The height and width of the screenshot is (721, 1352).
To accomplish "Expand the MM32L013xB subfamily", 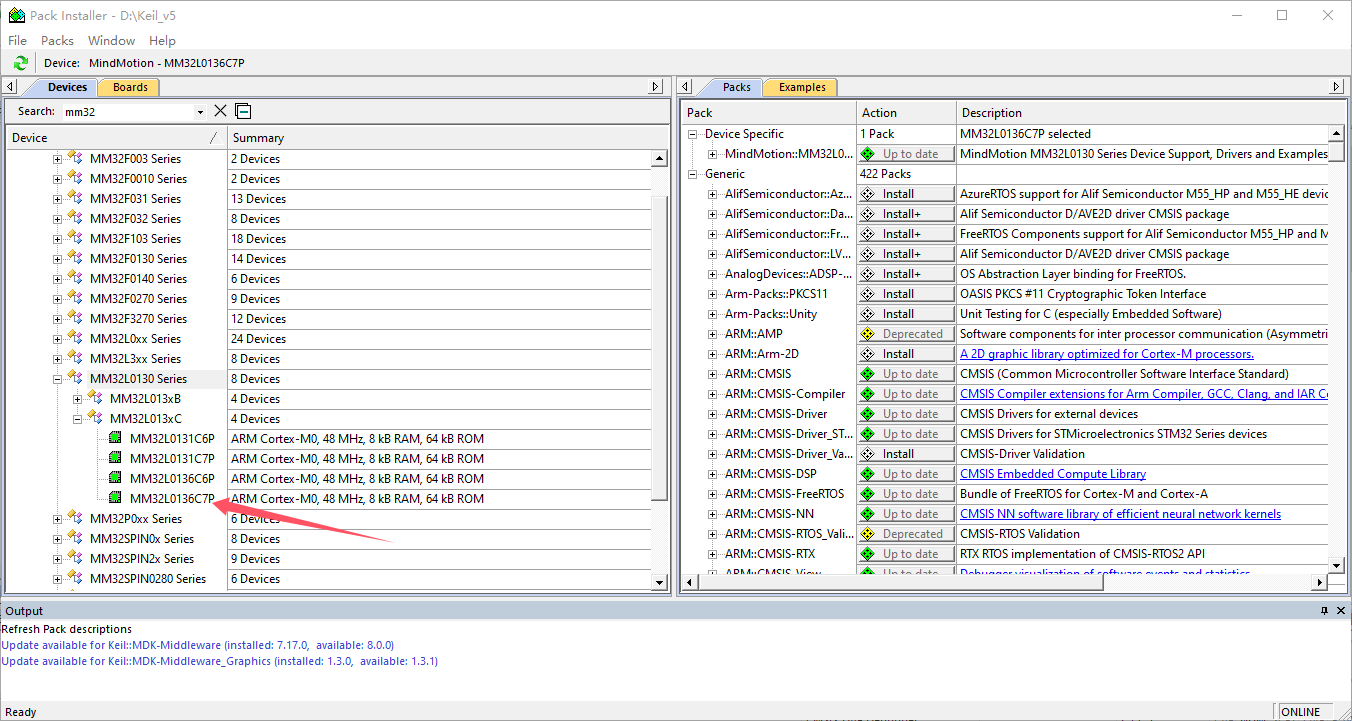I will (x=77, y=399).
